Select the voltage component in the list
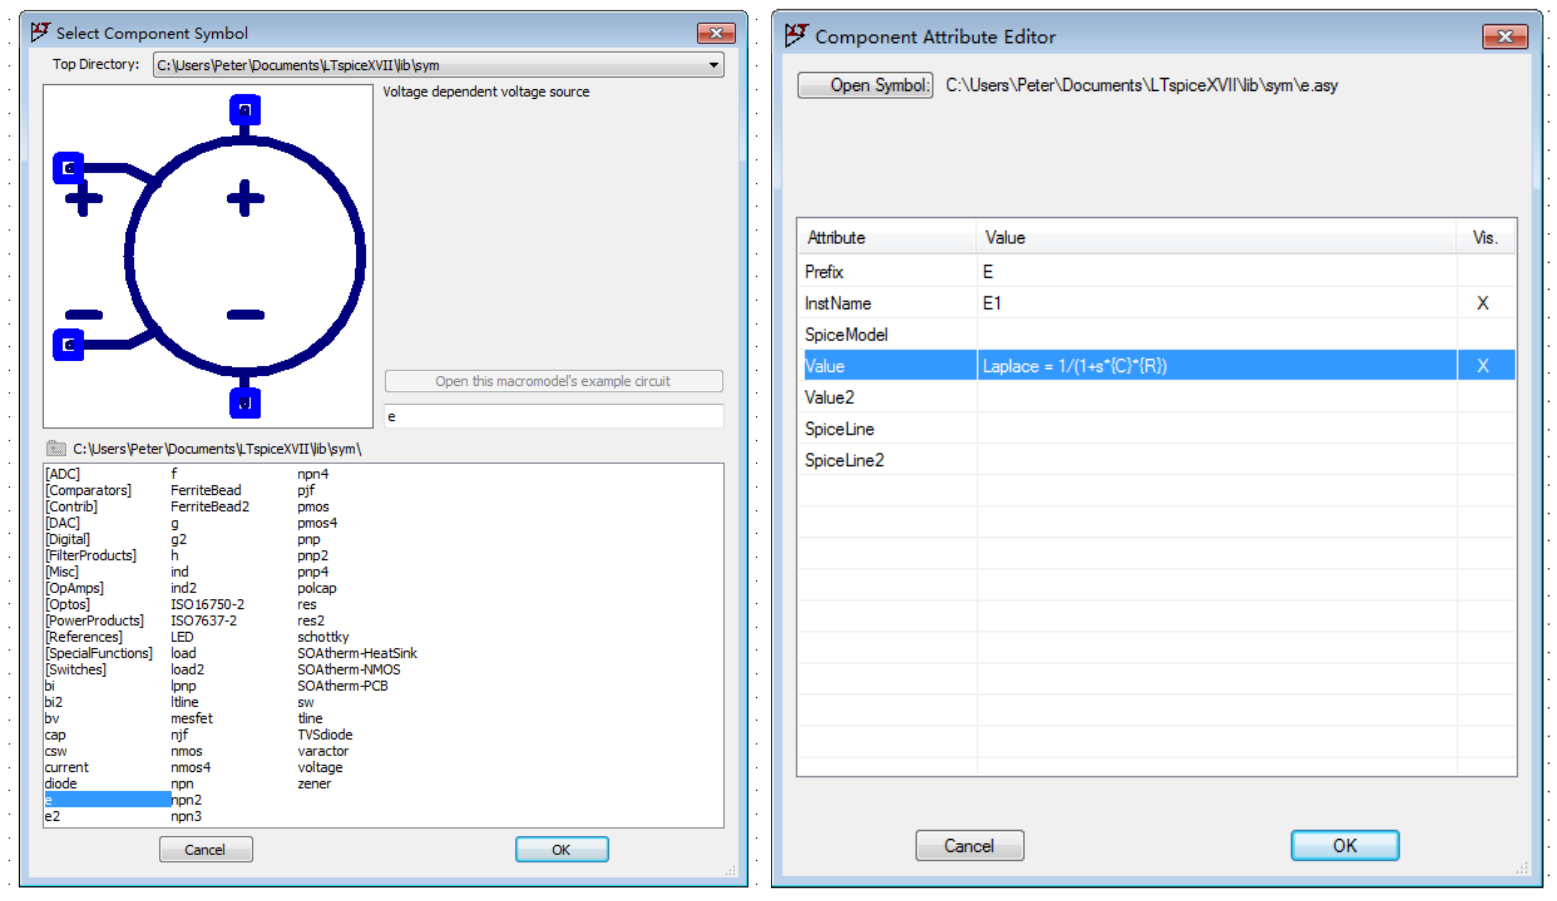 [x=320, y=767]
